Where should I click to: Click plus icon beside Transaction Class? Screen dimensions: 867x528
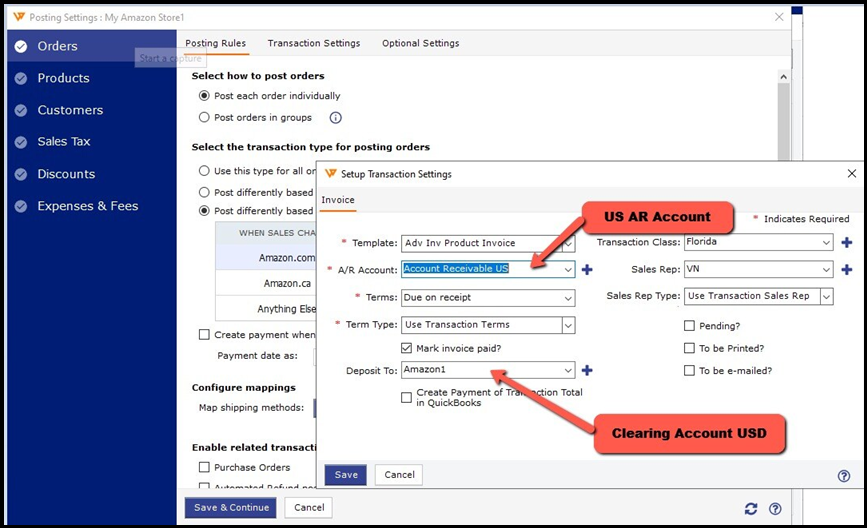(846, 243)
